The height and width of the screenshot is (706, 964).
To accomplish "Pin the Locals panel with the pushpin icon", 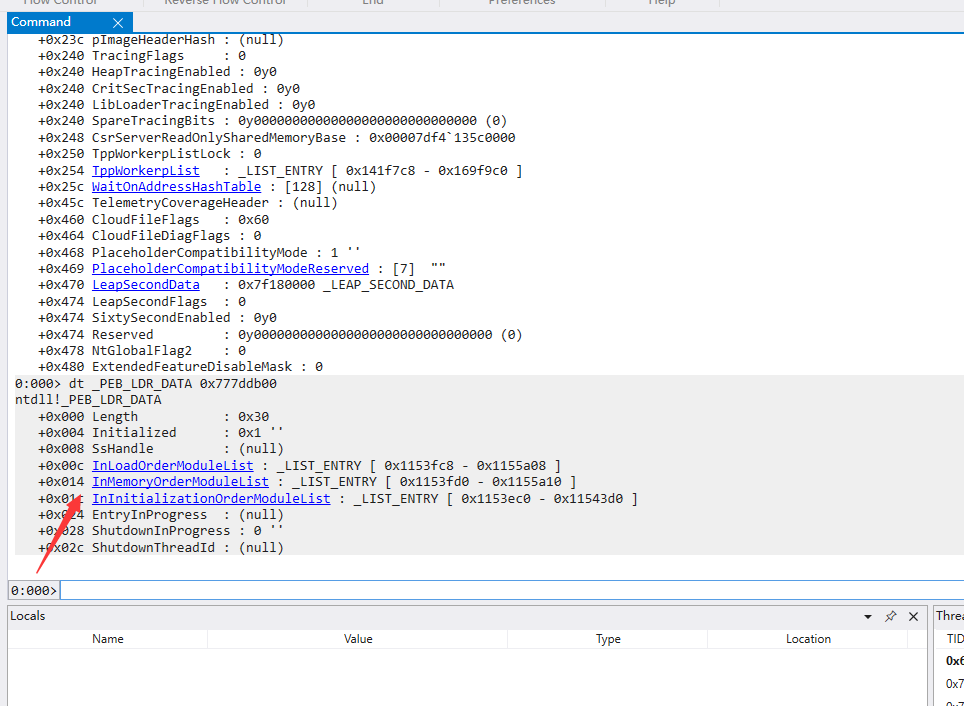I will coord(890,616).
